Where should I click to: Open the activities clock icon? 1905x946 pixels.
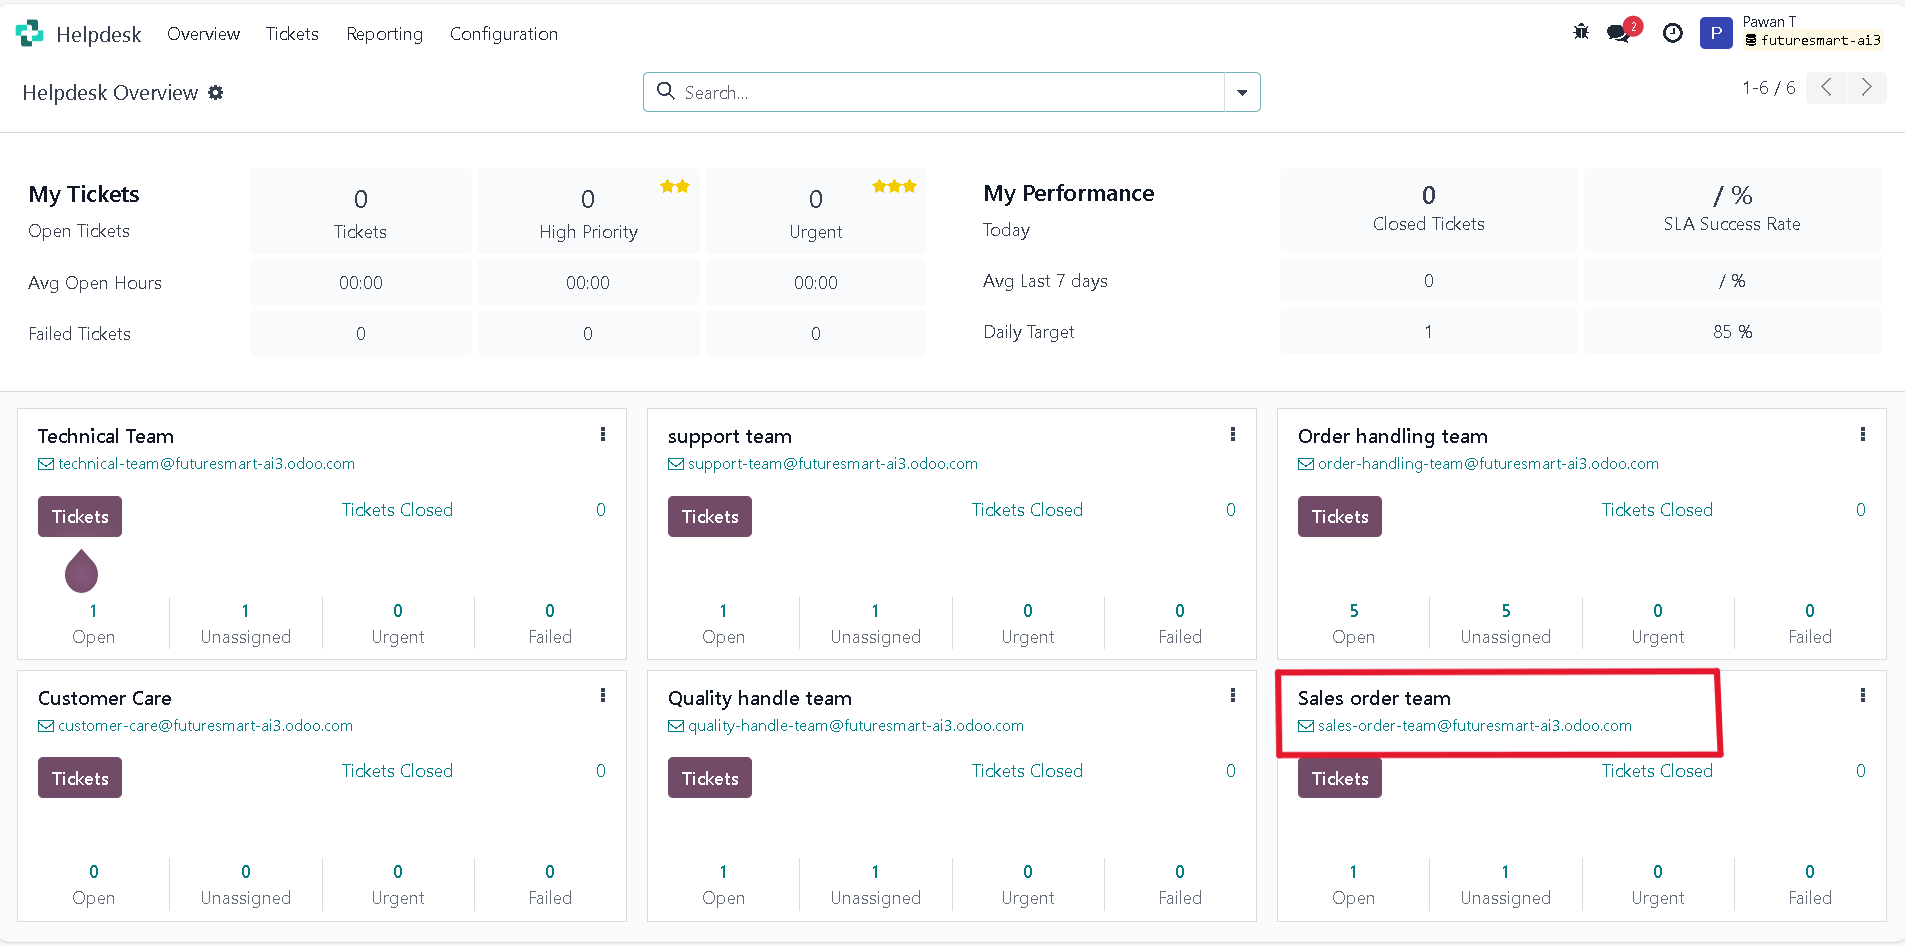point(1673,33)
